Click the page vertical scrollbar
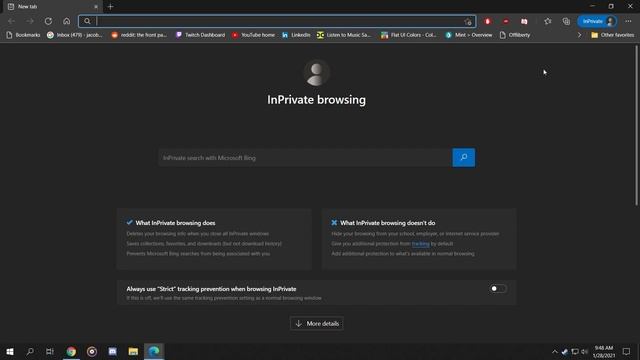 [636, 125]
